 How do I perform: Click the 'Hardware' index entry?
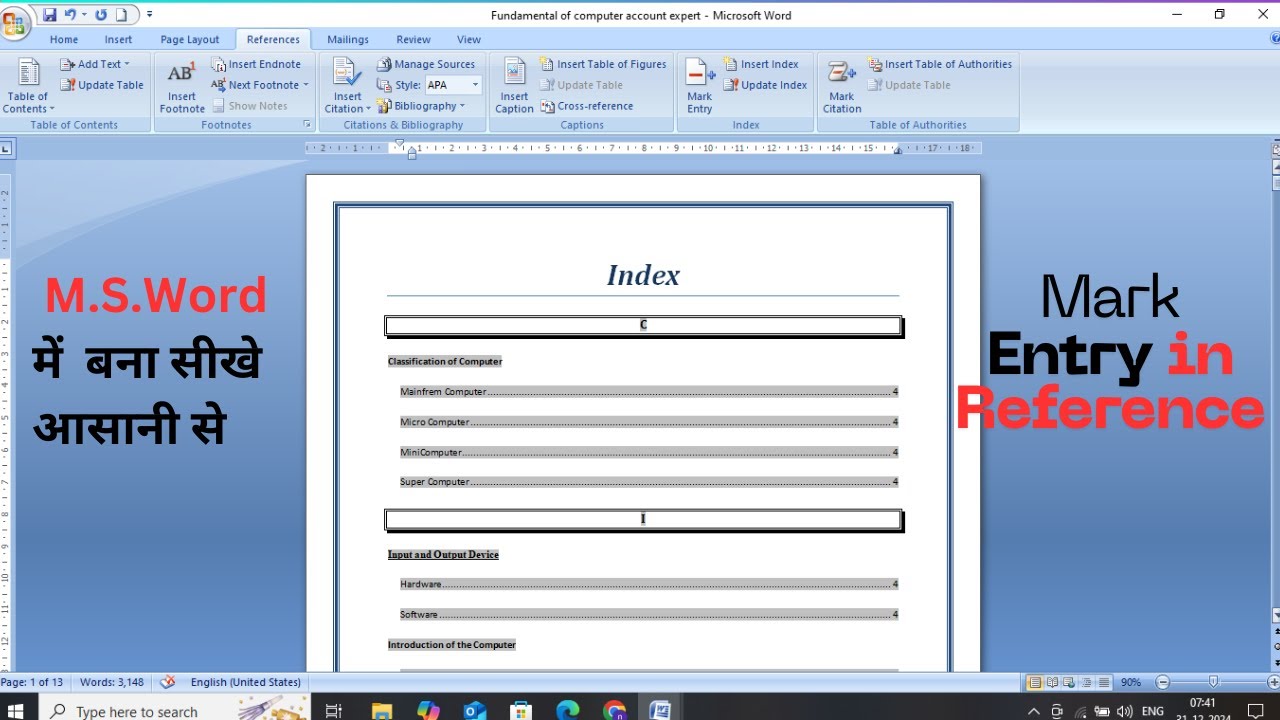[649, 584]
